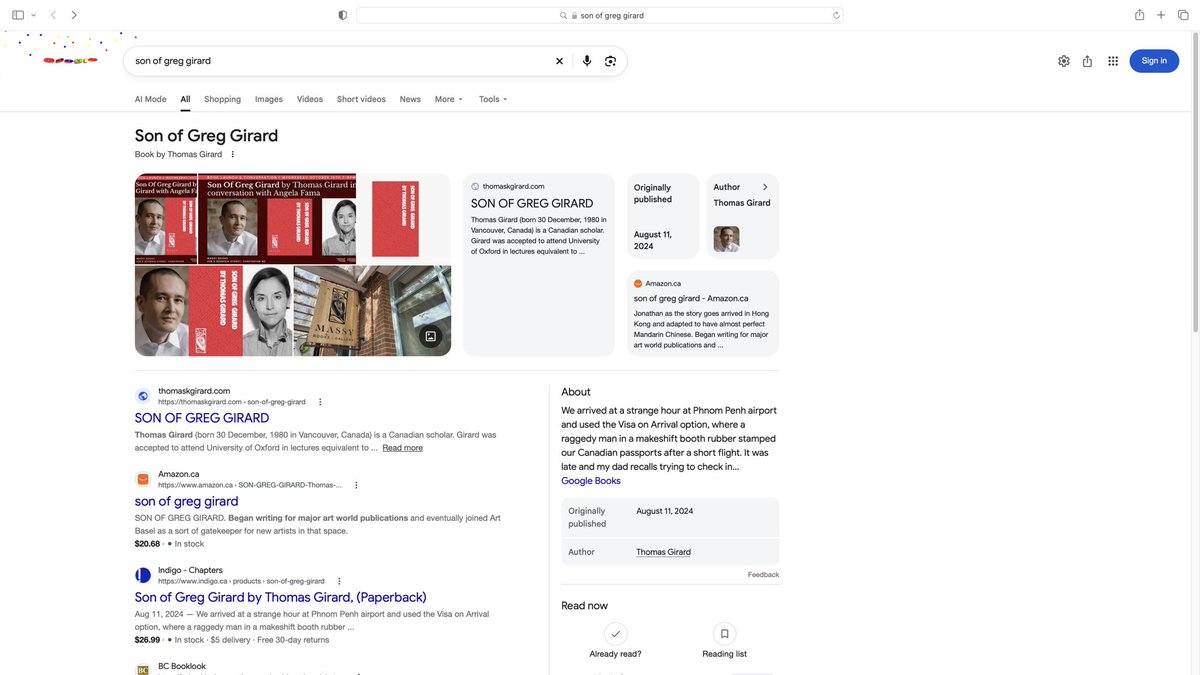Click the Feedback link
The width and height of the screenshot is (1200, 675).
[763, 575]
